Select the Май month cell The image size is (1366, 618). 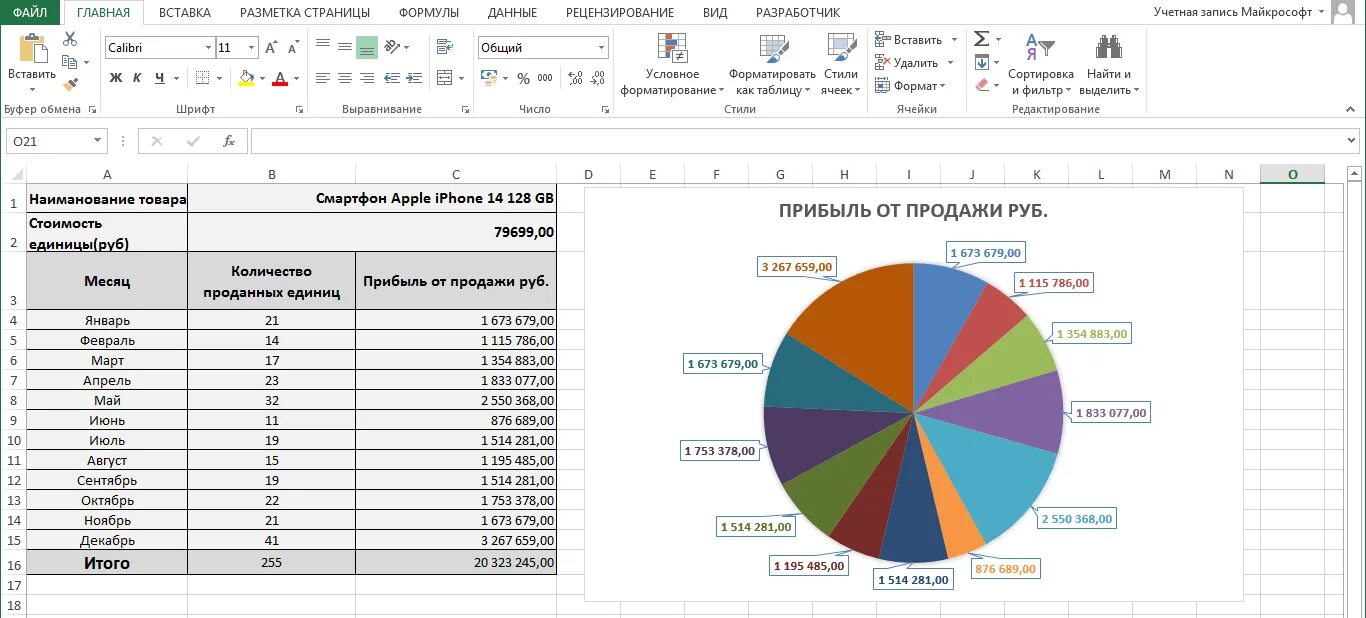[x=107, y=400]
